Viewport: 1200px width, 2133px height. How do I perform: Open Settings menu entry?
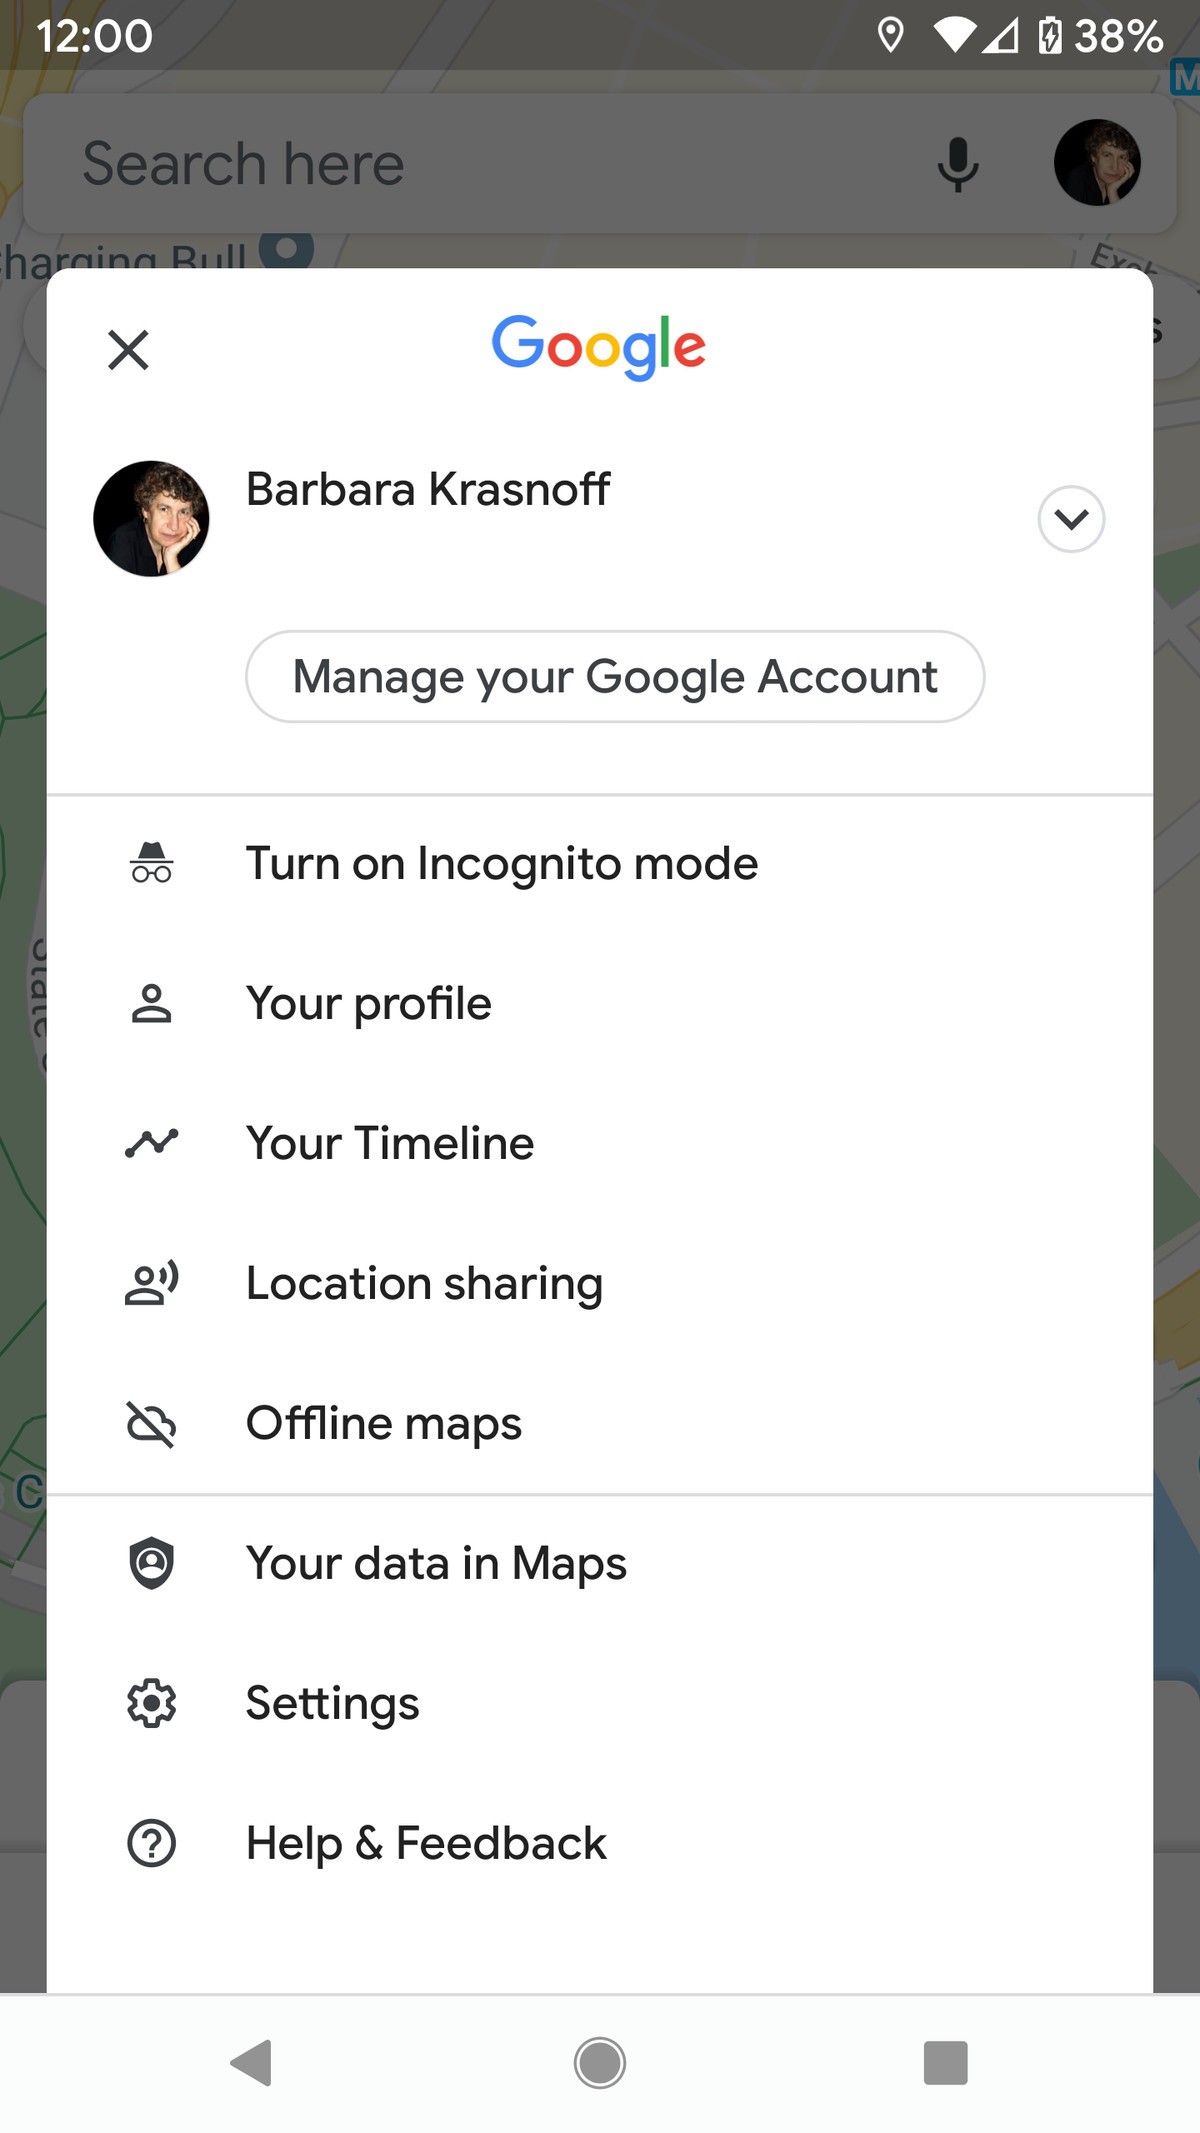point(600,1703)
